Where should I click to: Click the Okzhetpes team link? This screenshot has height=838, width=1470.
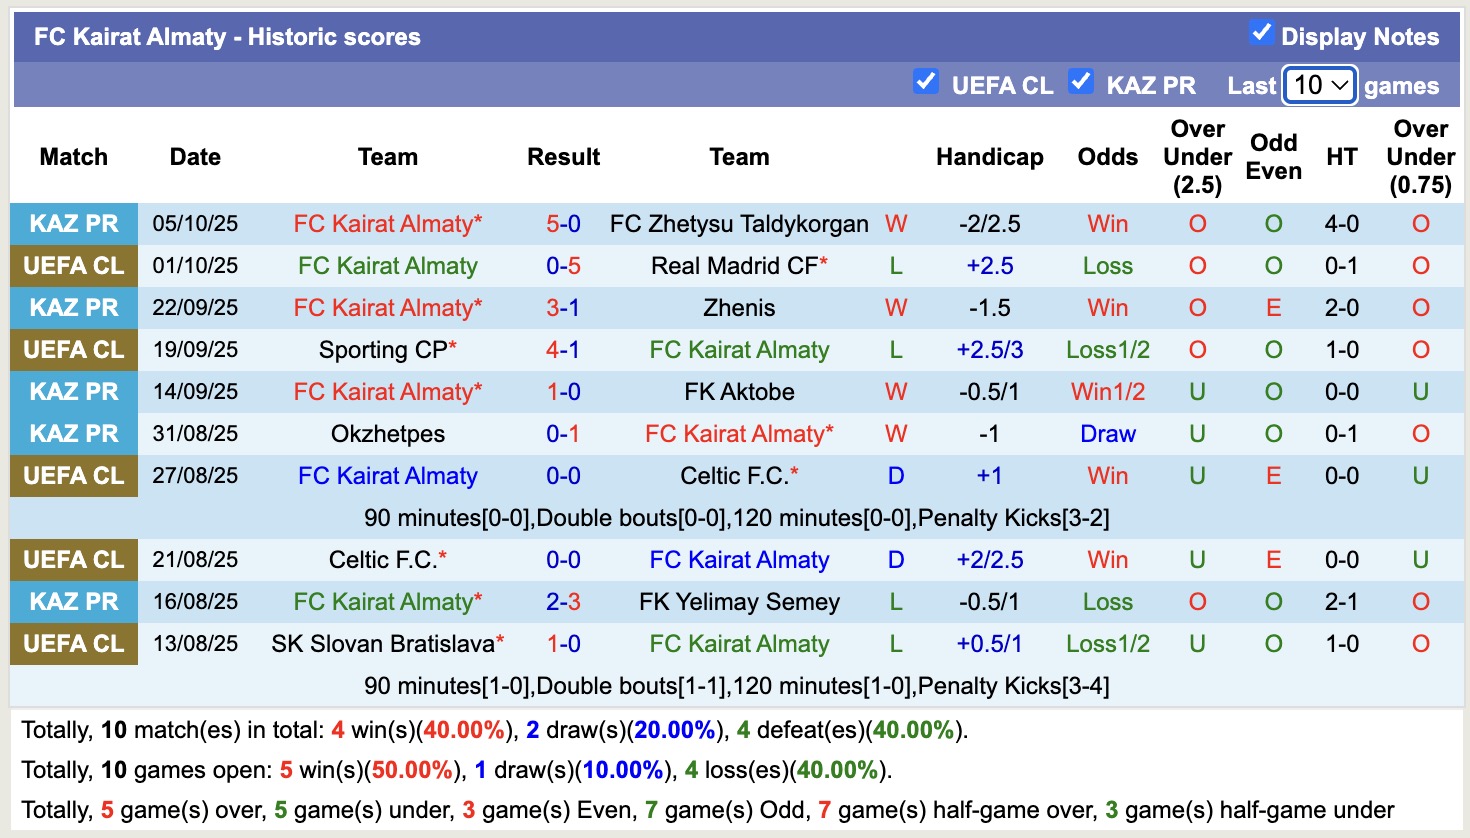click(388, 434)
